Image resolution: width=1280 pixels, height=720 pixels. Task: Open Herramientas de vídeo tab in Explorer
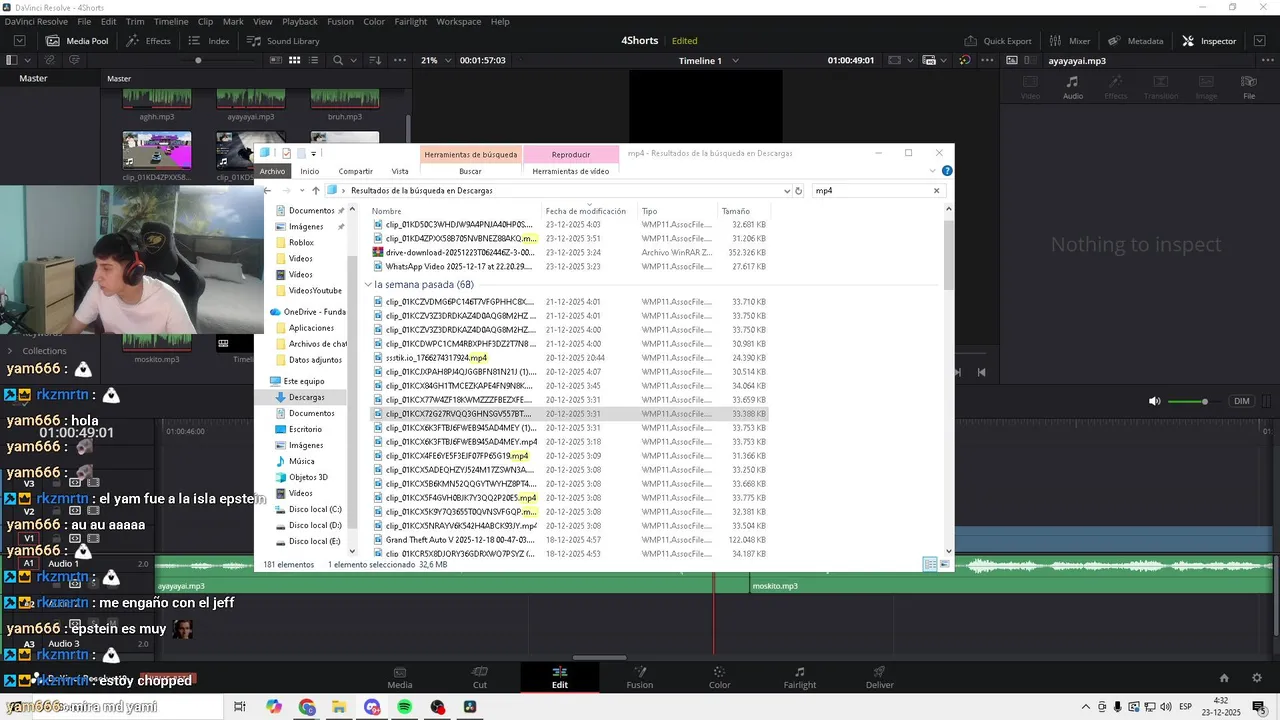click(571, 171)
